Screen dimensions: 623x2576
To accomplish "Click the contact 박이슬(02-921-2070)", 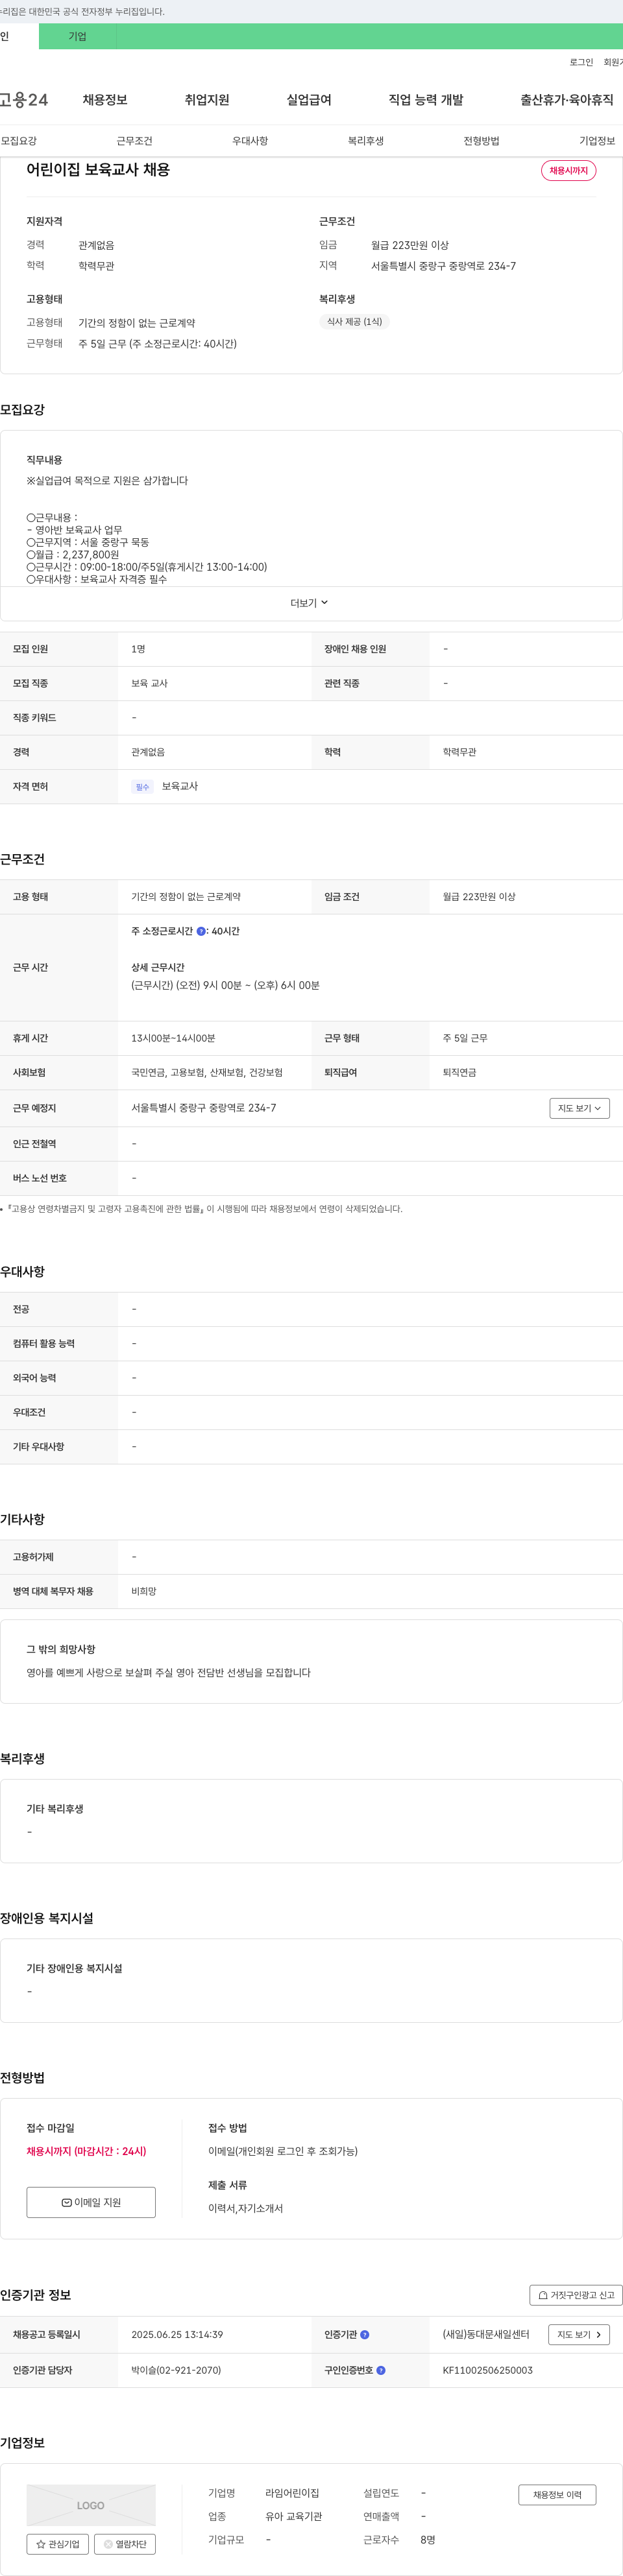I will (x=176, y=2371).
